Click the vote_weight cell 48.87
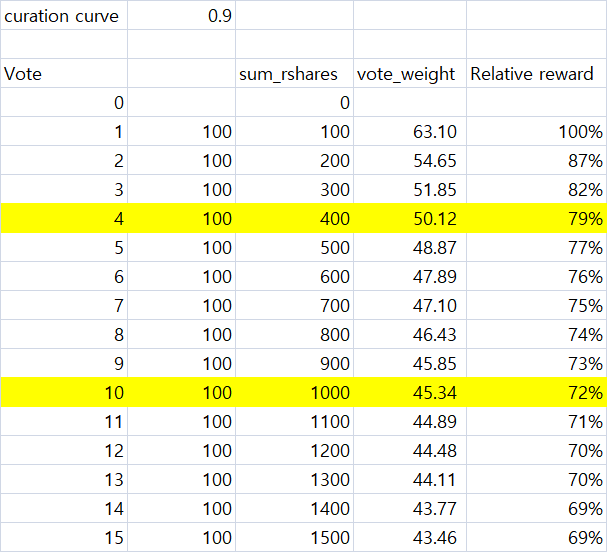 (410, 248)
